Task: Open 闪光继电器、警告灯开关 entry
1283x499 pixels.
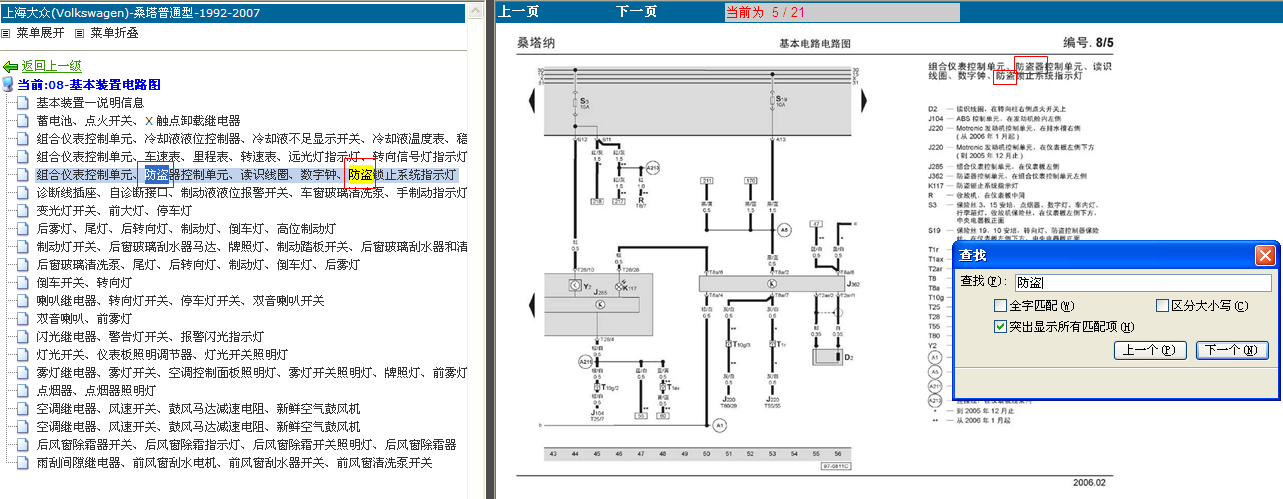Action: [x=150, y=336]
